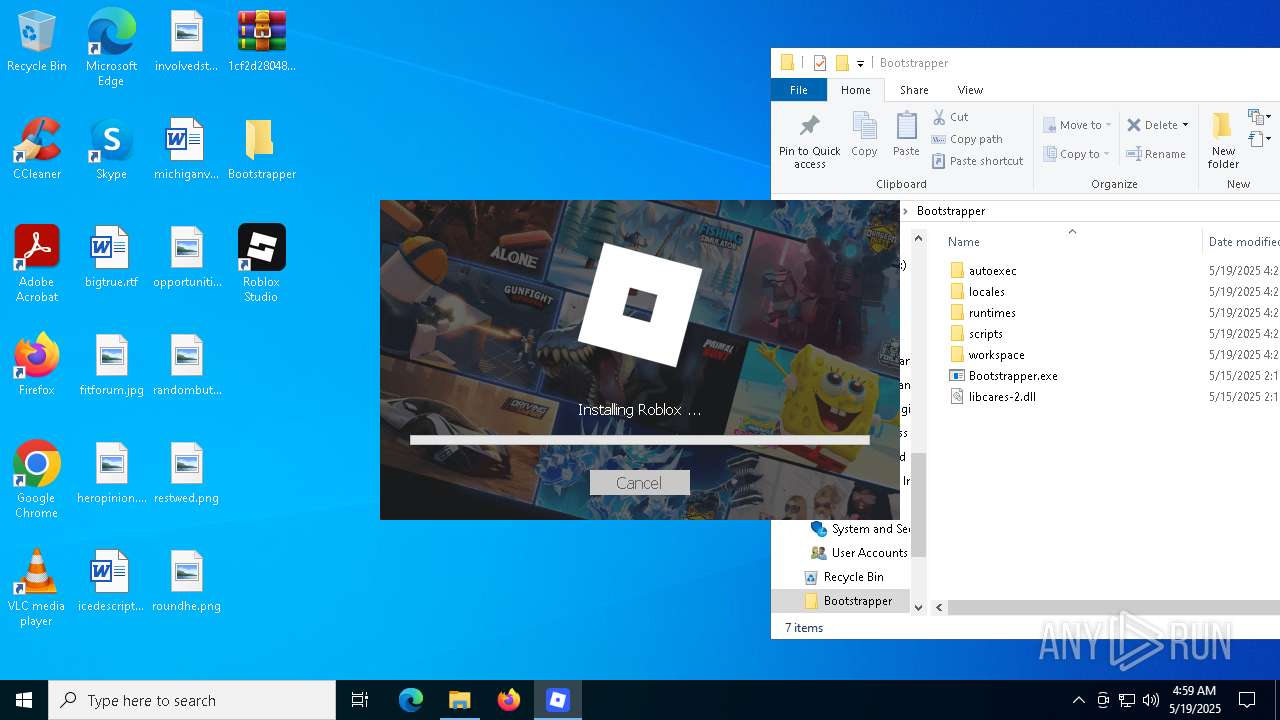Open the workspace folder in Explorer
This screenshot has width=1280, height=720.
(x=986, y=355)
